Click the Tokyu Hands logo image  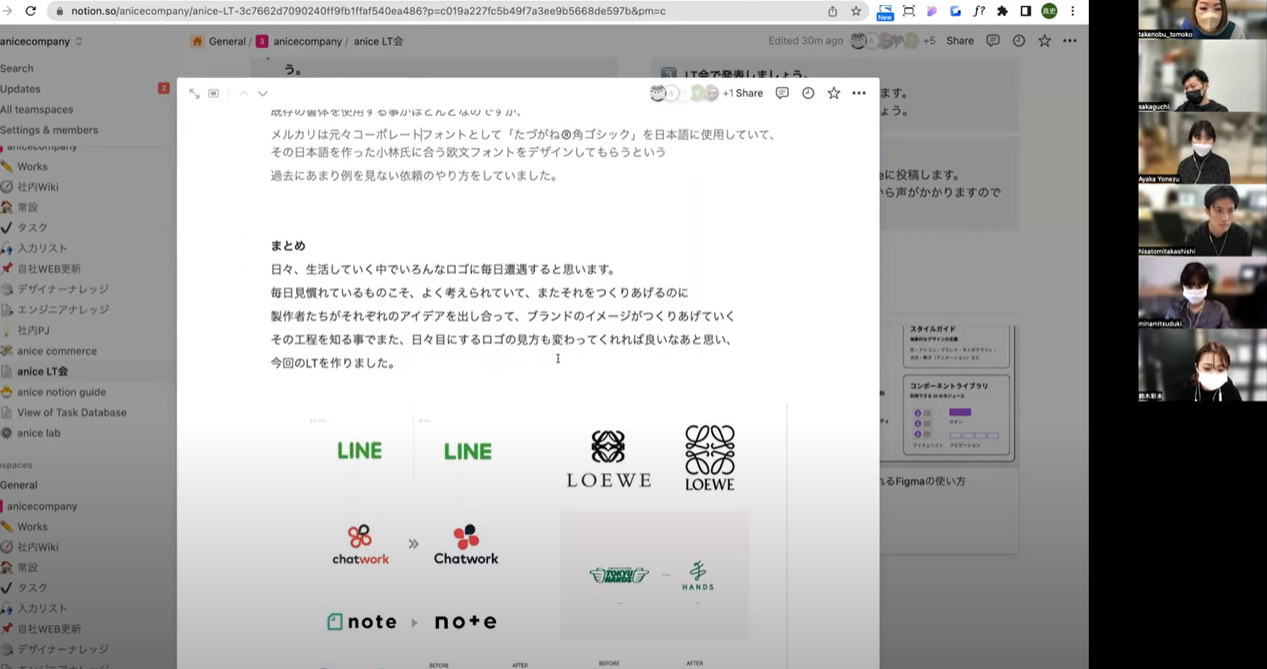pos(618,574)
